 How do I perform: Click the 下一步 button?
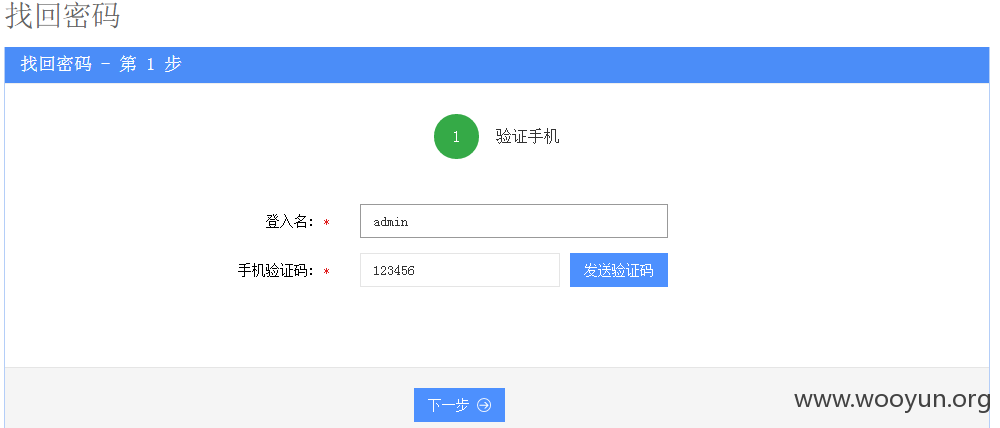pyautogui.click(x=459, y=405)
